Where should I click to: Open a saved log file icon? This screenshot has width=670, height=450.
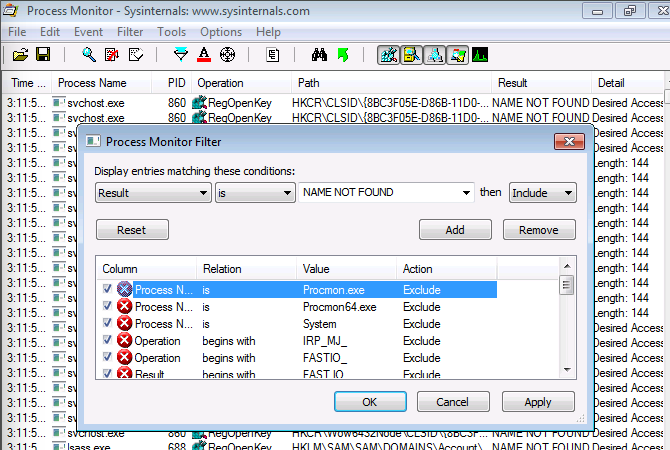click(x=20, y=55)
